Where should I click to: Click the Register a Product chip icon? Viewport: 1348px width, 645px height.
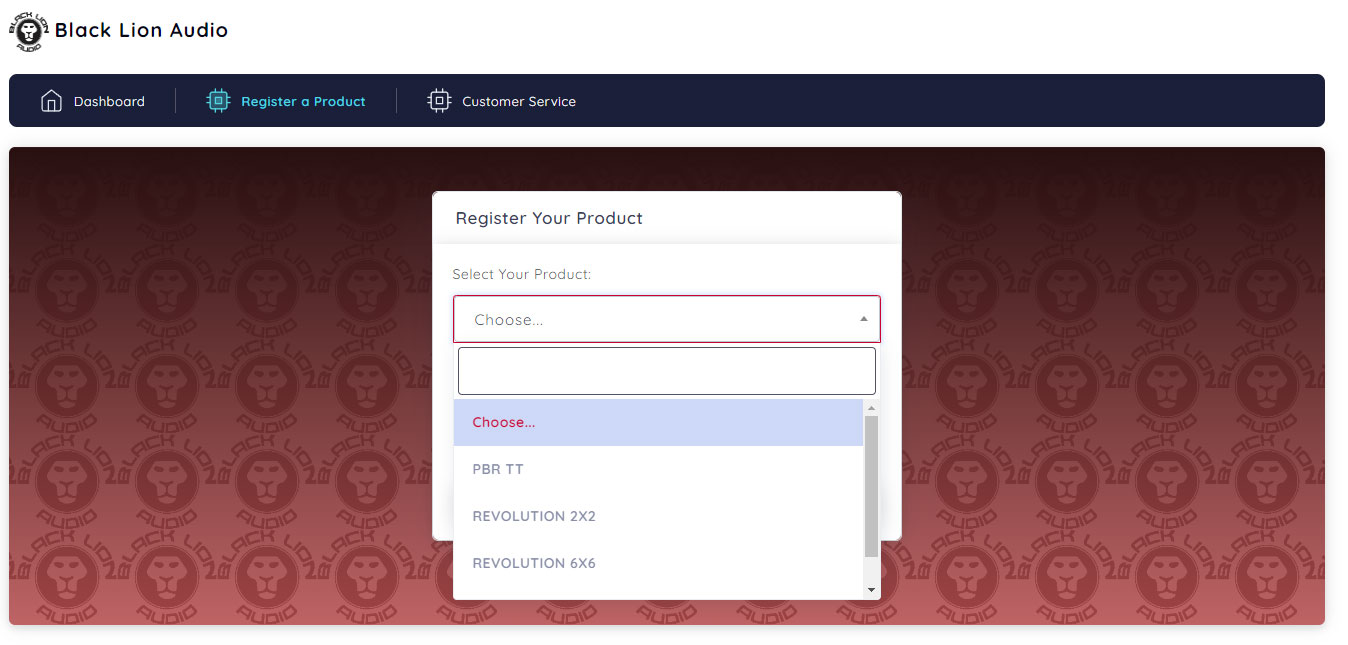[218, 101]
